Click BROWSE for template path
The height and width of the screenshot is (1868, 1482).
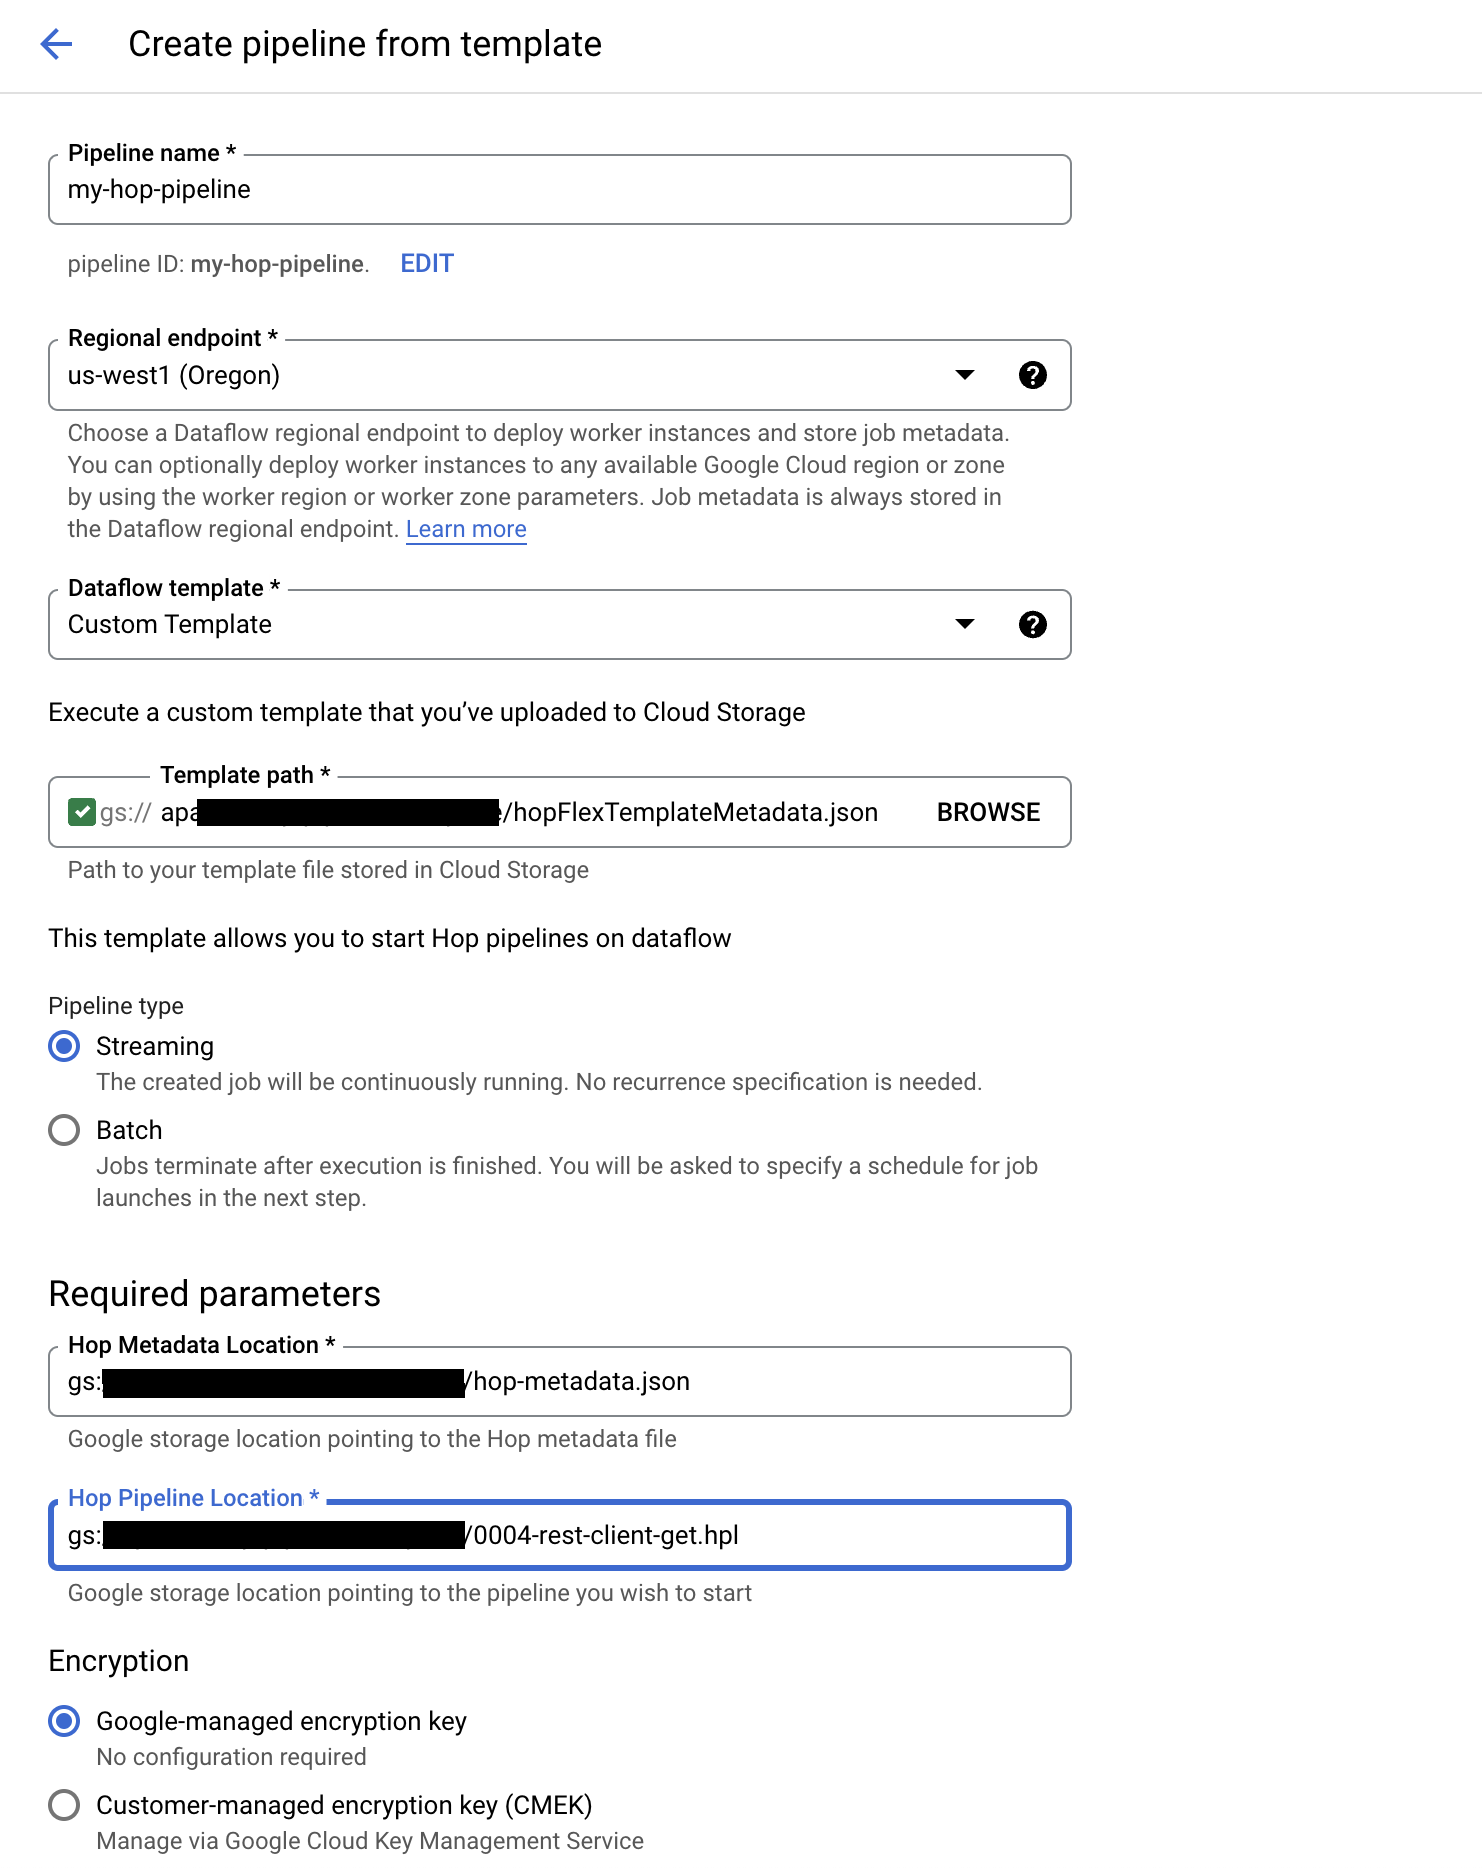[988, 812]
